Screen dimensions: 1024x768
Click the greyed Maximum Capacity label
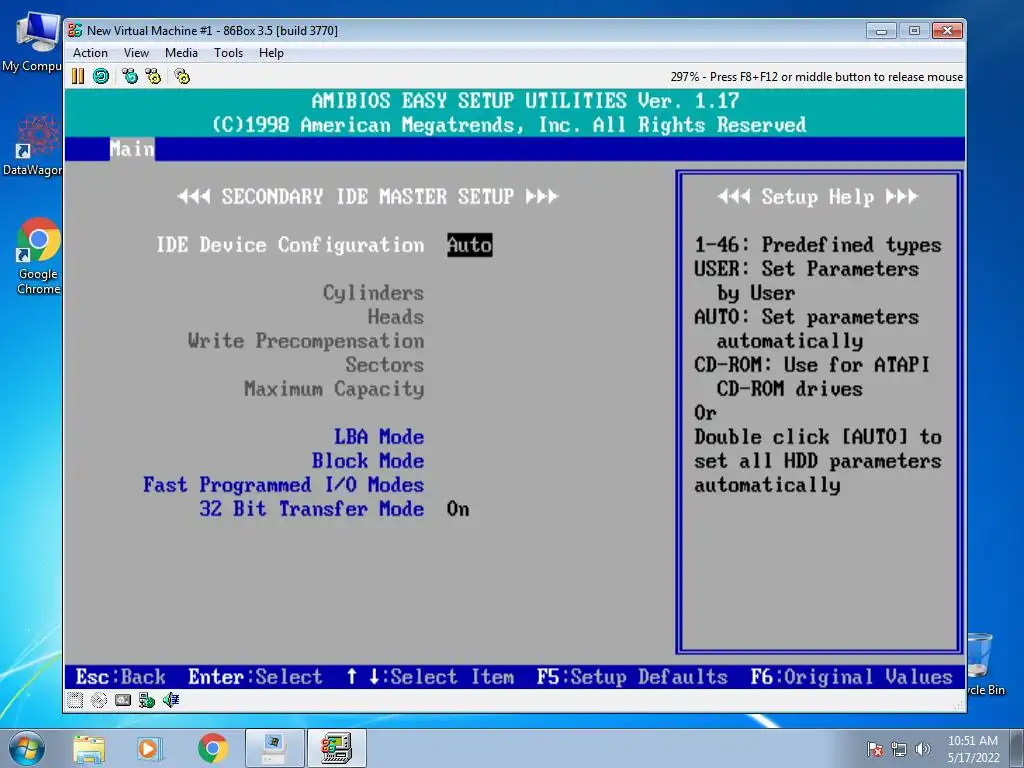pos(334,389)
